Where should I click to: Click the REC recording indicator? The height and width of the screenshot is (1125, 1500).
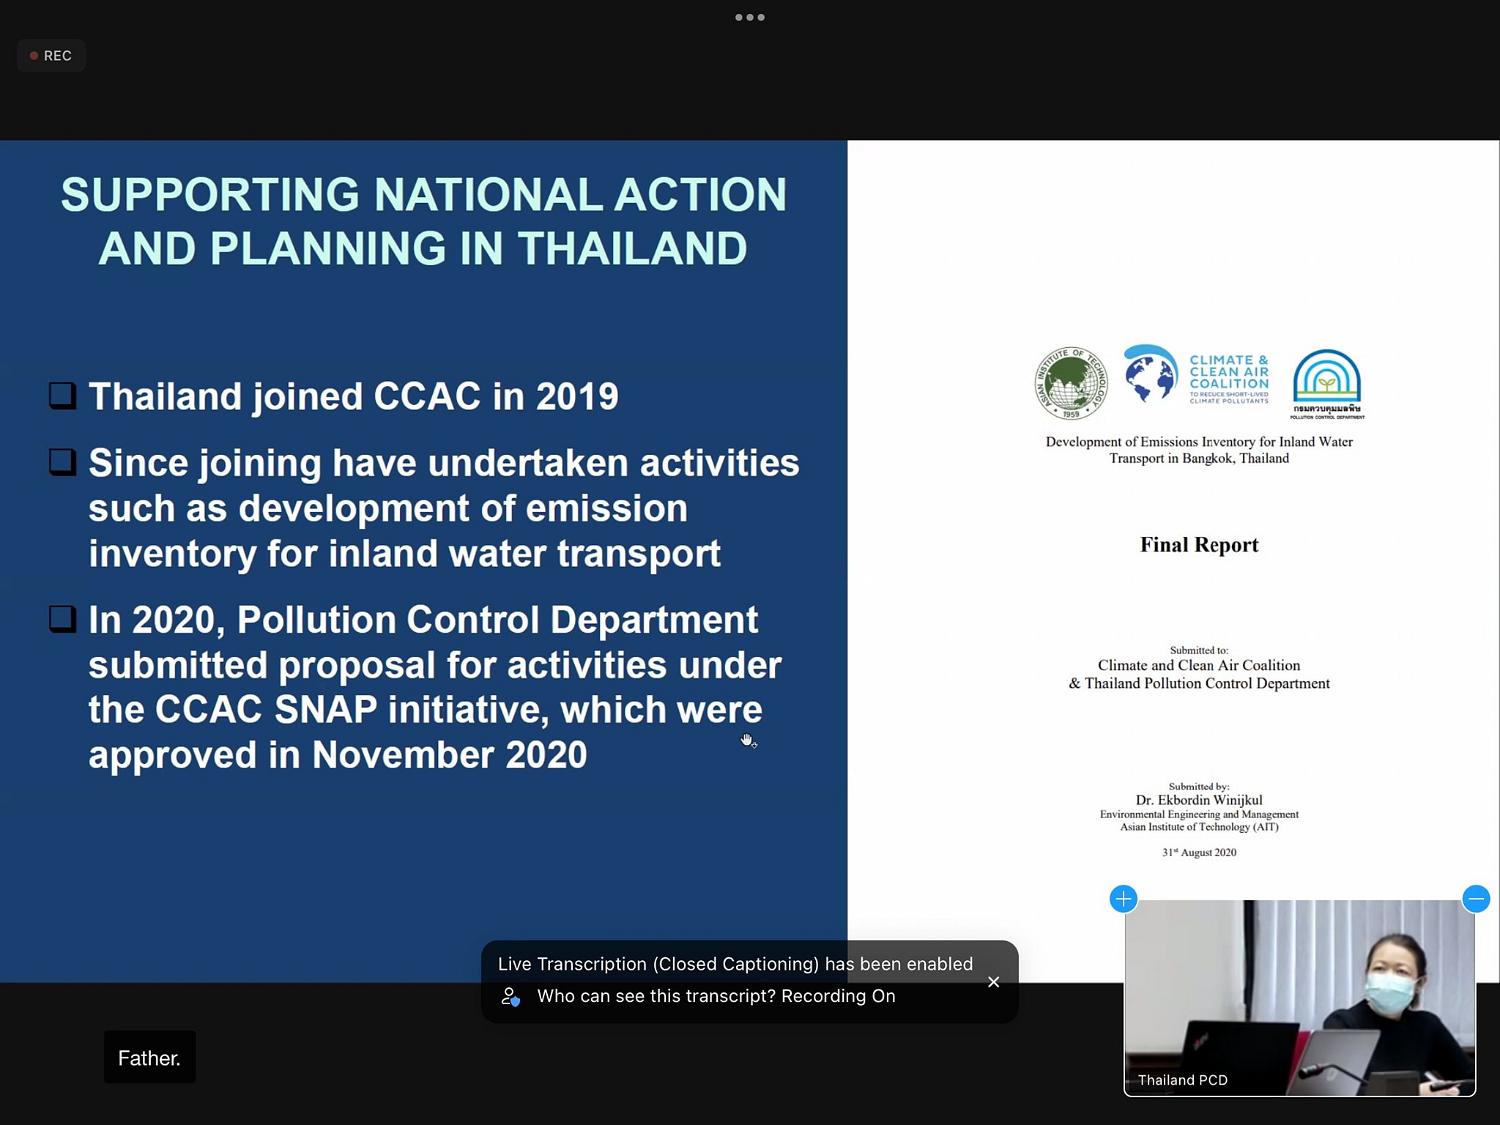[x=51, y=56]
